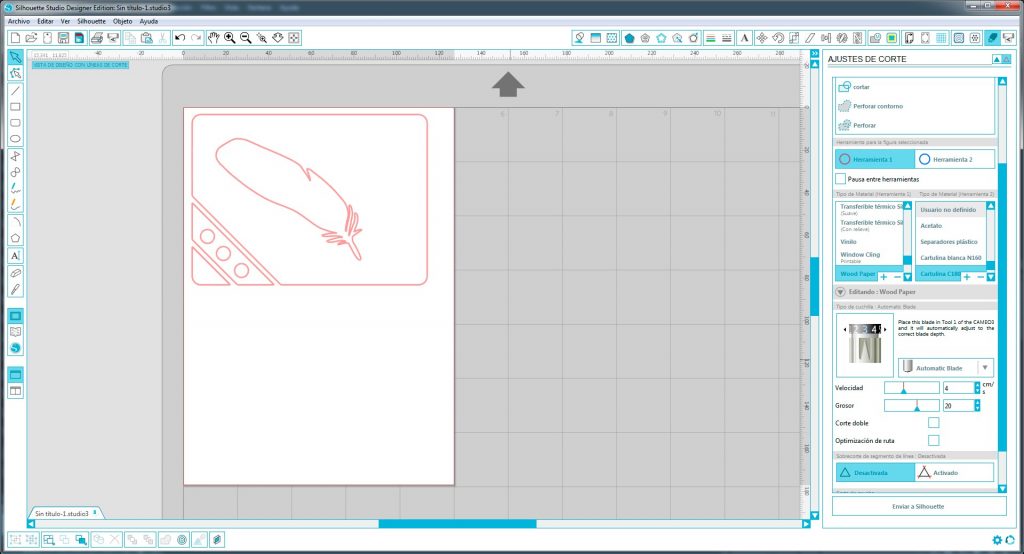Add a material to the Herramienta 1 list

(884, 277)
